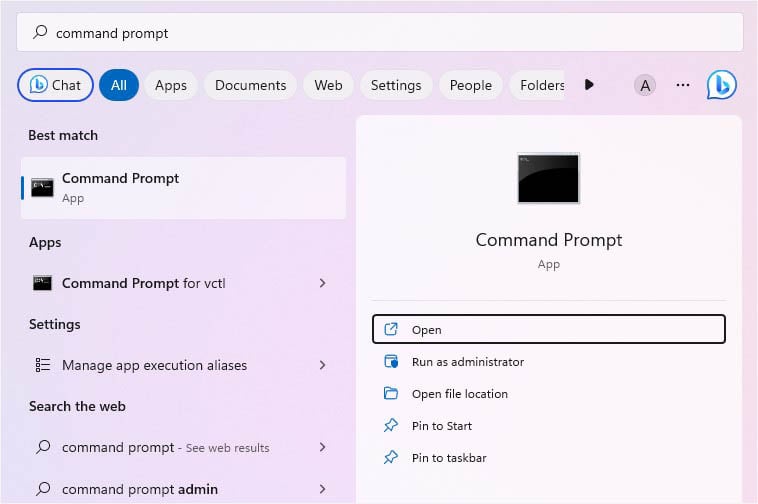758x504 pixels.
Task: Expand options for Command Prompt for vctl
Action: tap(322, 283)
